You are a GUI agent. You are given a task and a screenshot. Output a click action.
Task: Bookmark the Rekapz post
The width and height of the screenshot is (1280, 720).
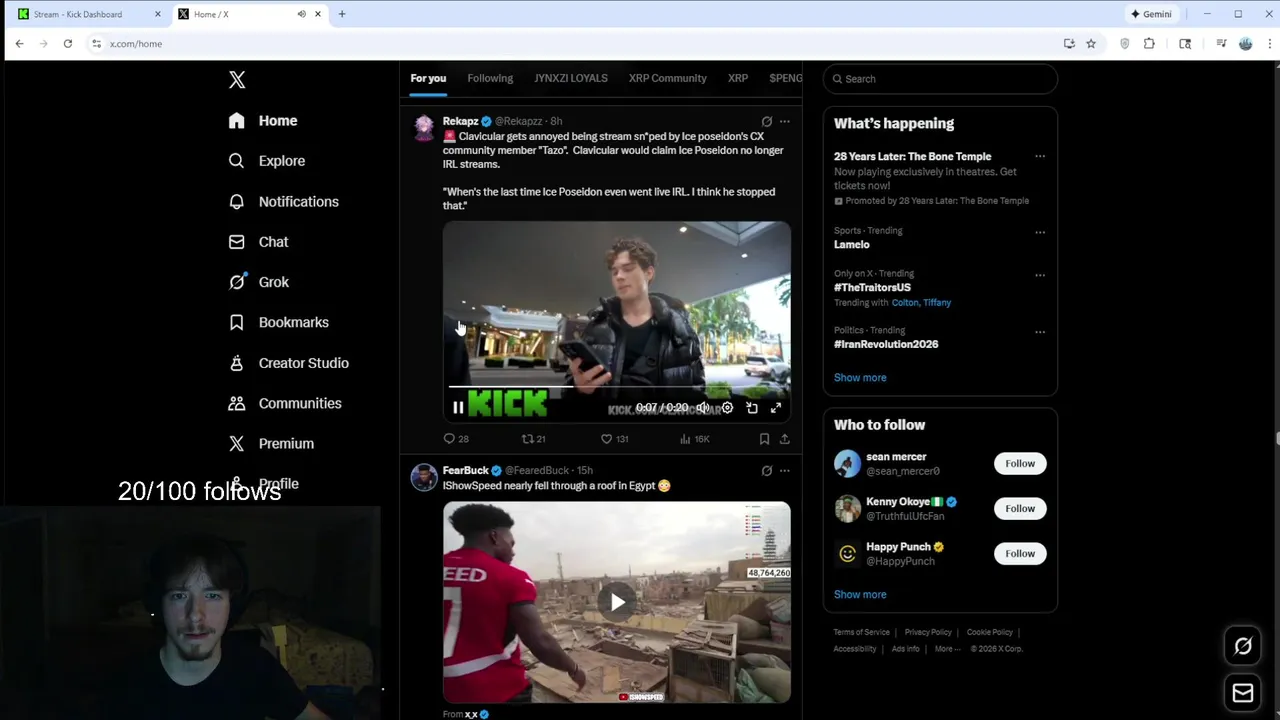click(764, 439)
